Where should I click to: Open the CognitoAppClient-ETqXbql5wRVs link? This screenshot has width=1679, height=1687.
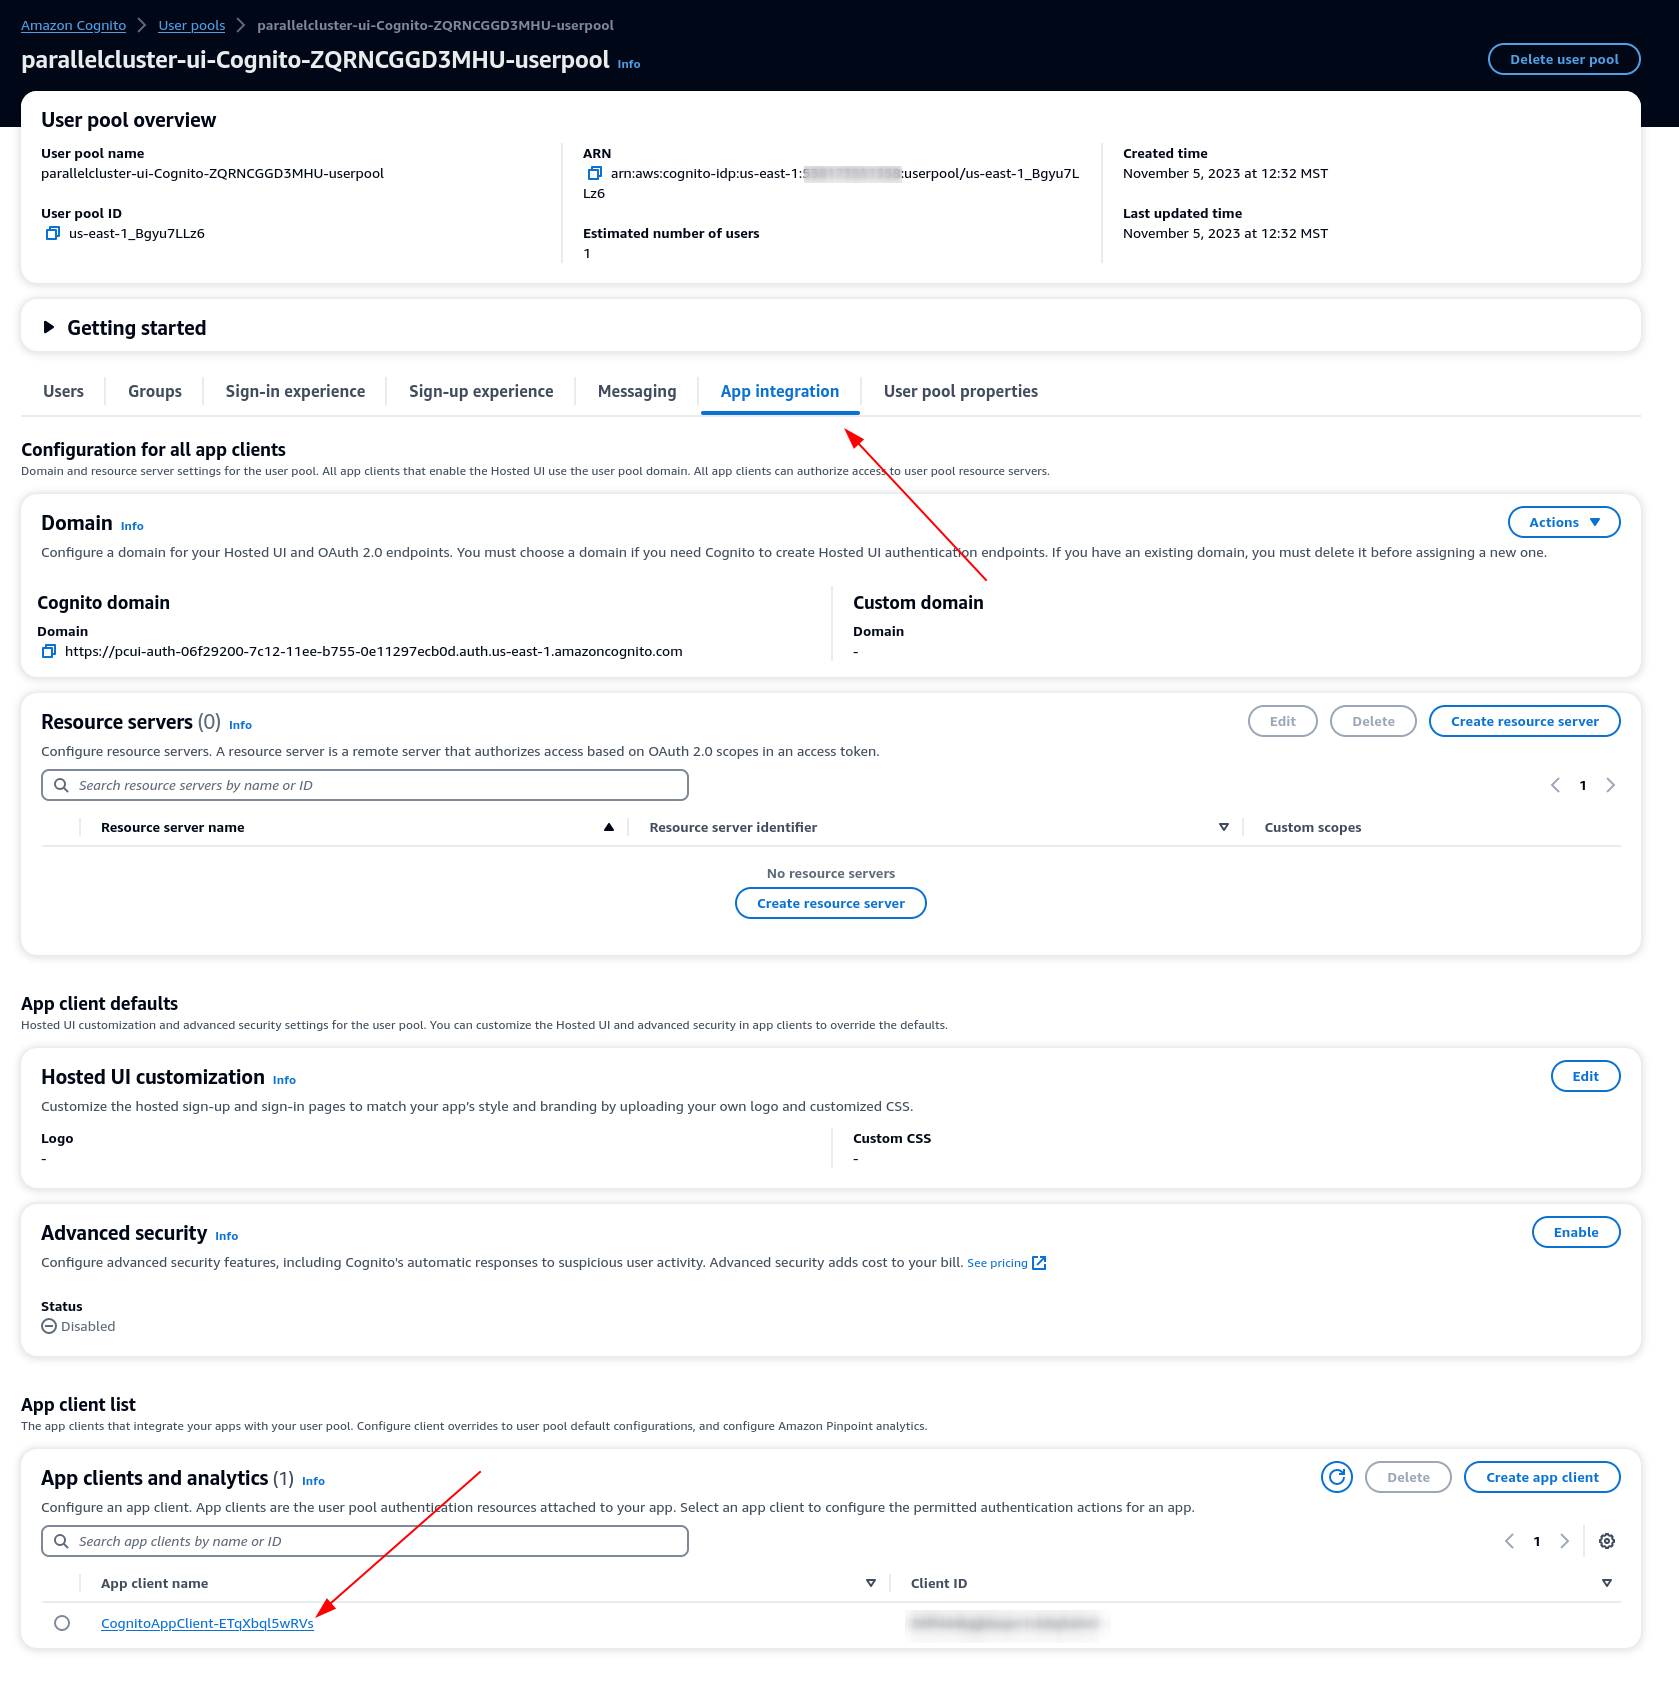pyautogui.click(x=207, y=1623)
